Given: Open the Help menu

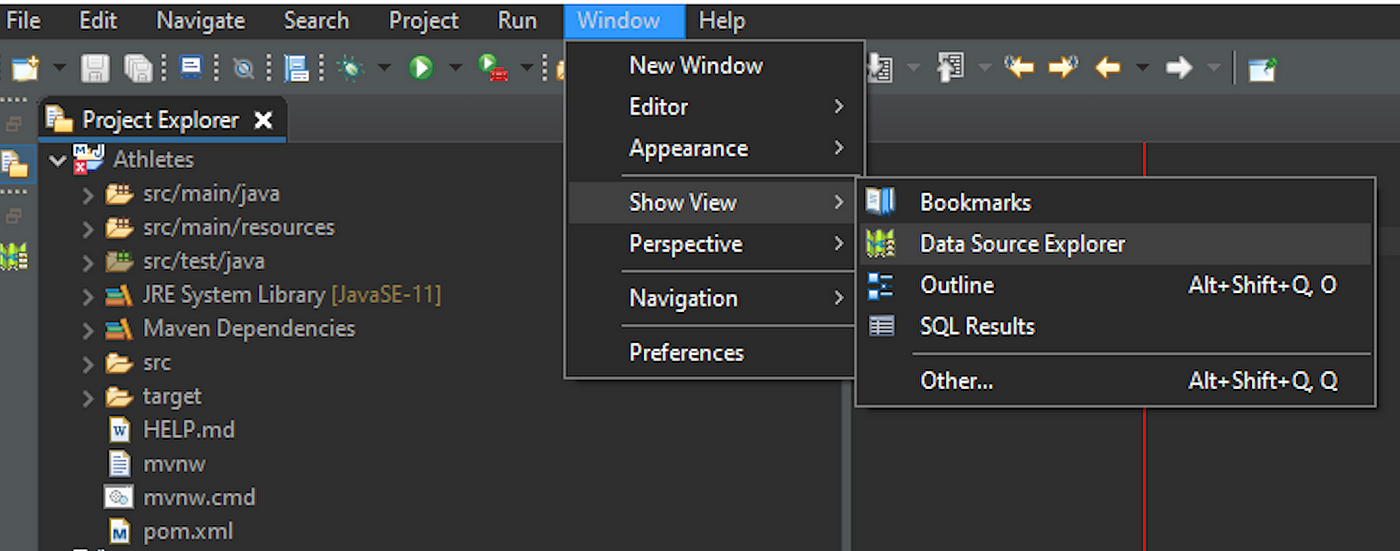Looking at the screenshot, I should [x=722, y=20].
